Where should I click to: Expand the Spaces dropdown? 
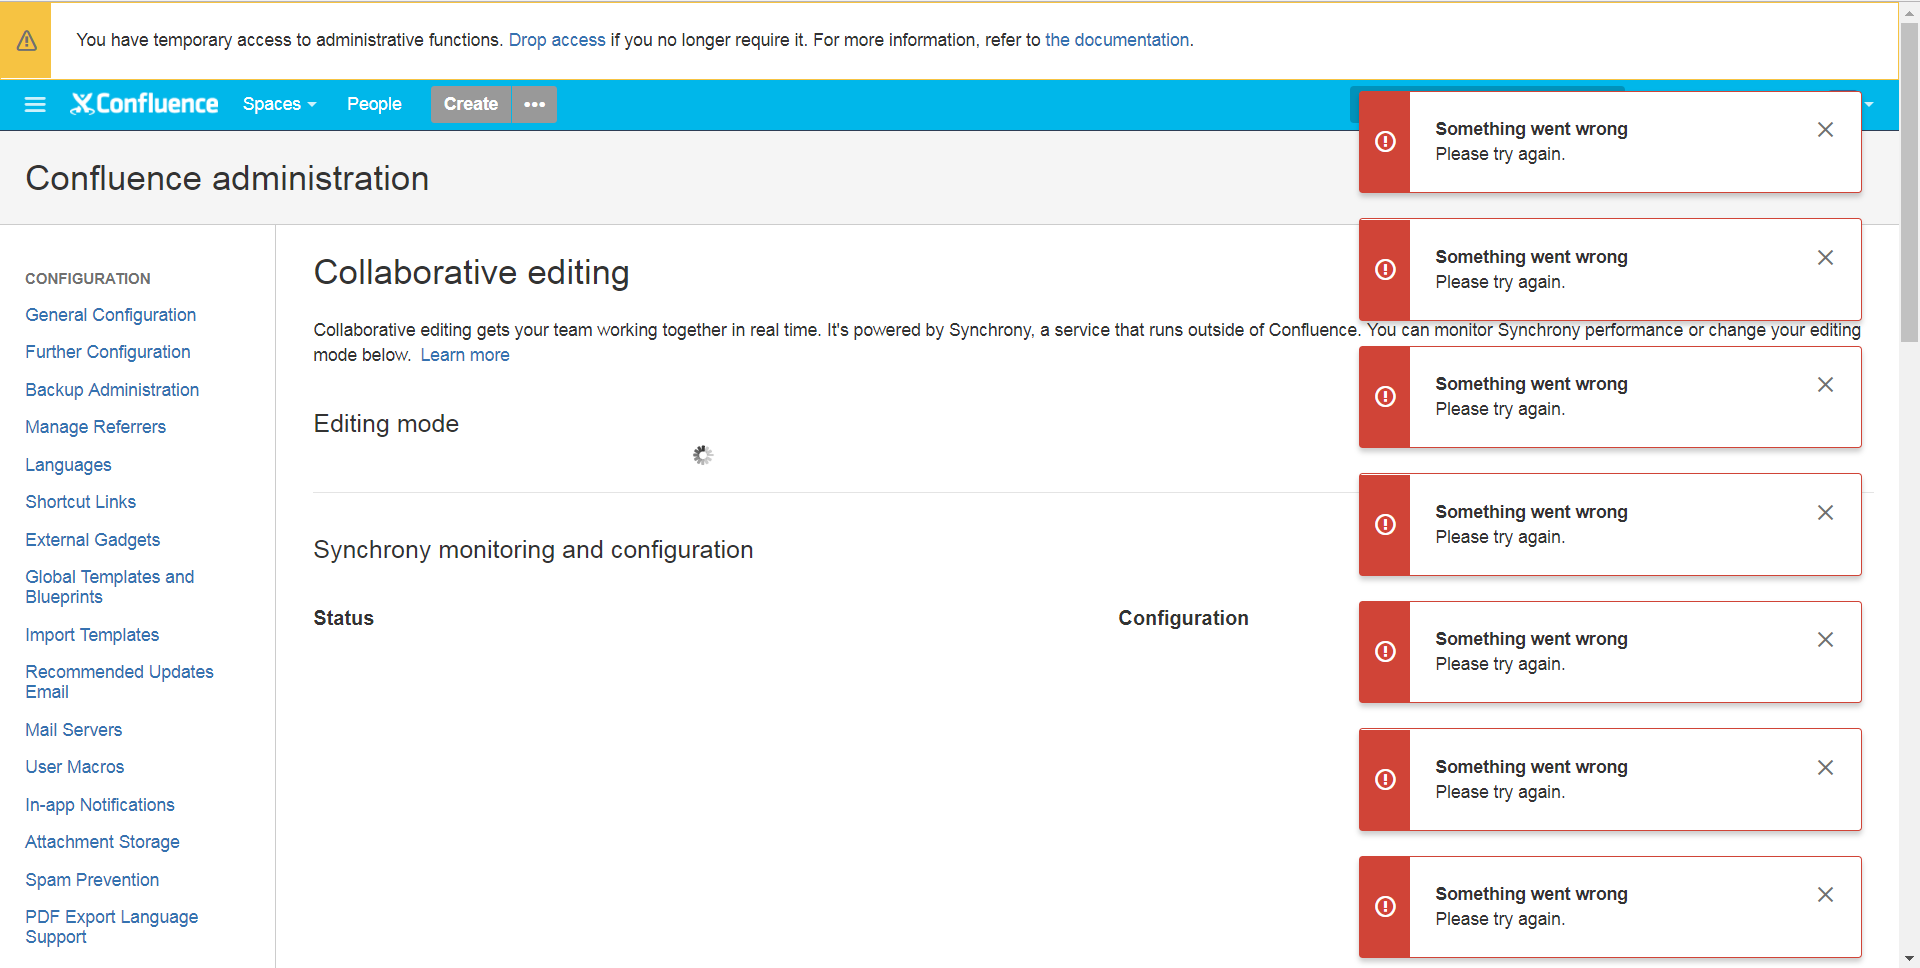point(279,104)
